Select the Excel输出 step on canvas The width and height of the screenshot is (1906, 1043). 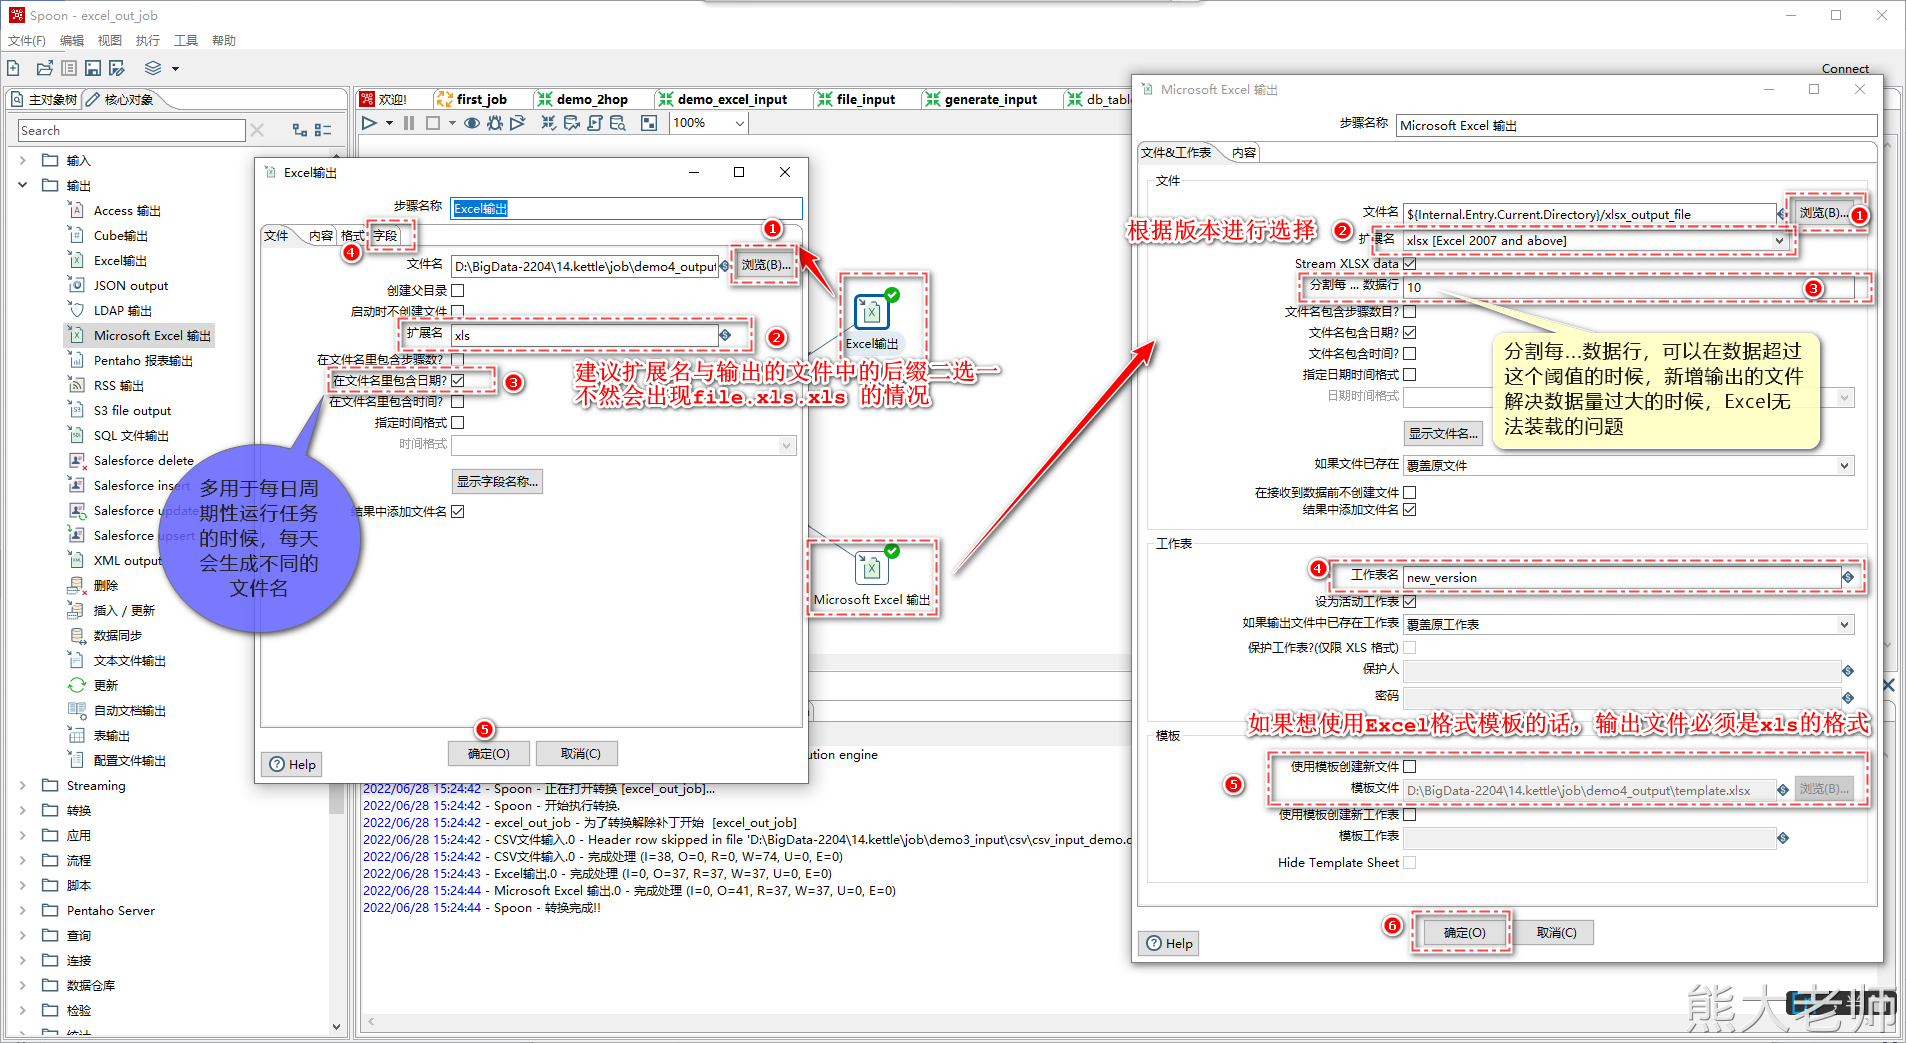[x=872, y=312]
